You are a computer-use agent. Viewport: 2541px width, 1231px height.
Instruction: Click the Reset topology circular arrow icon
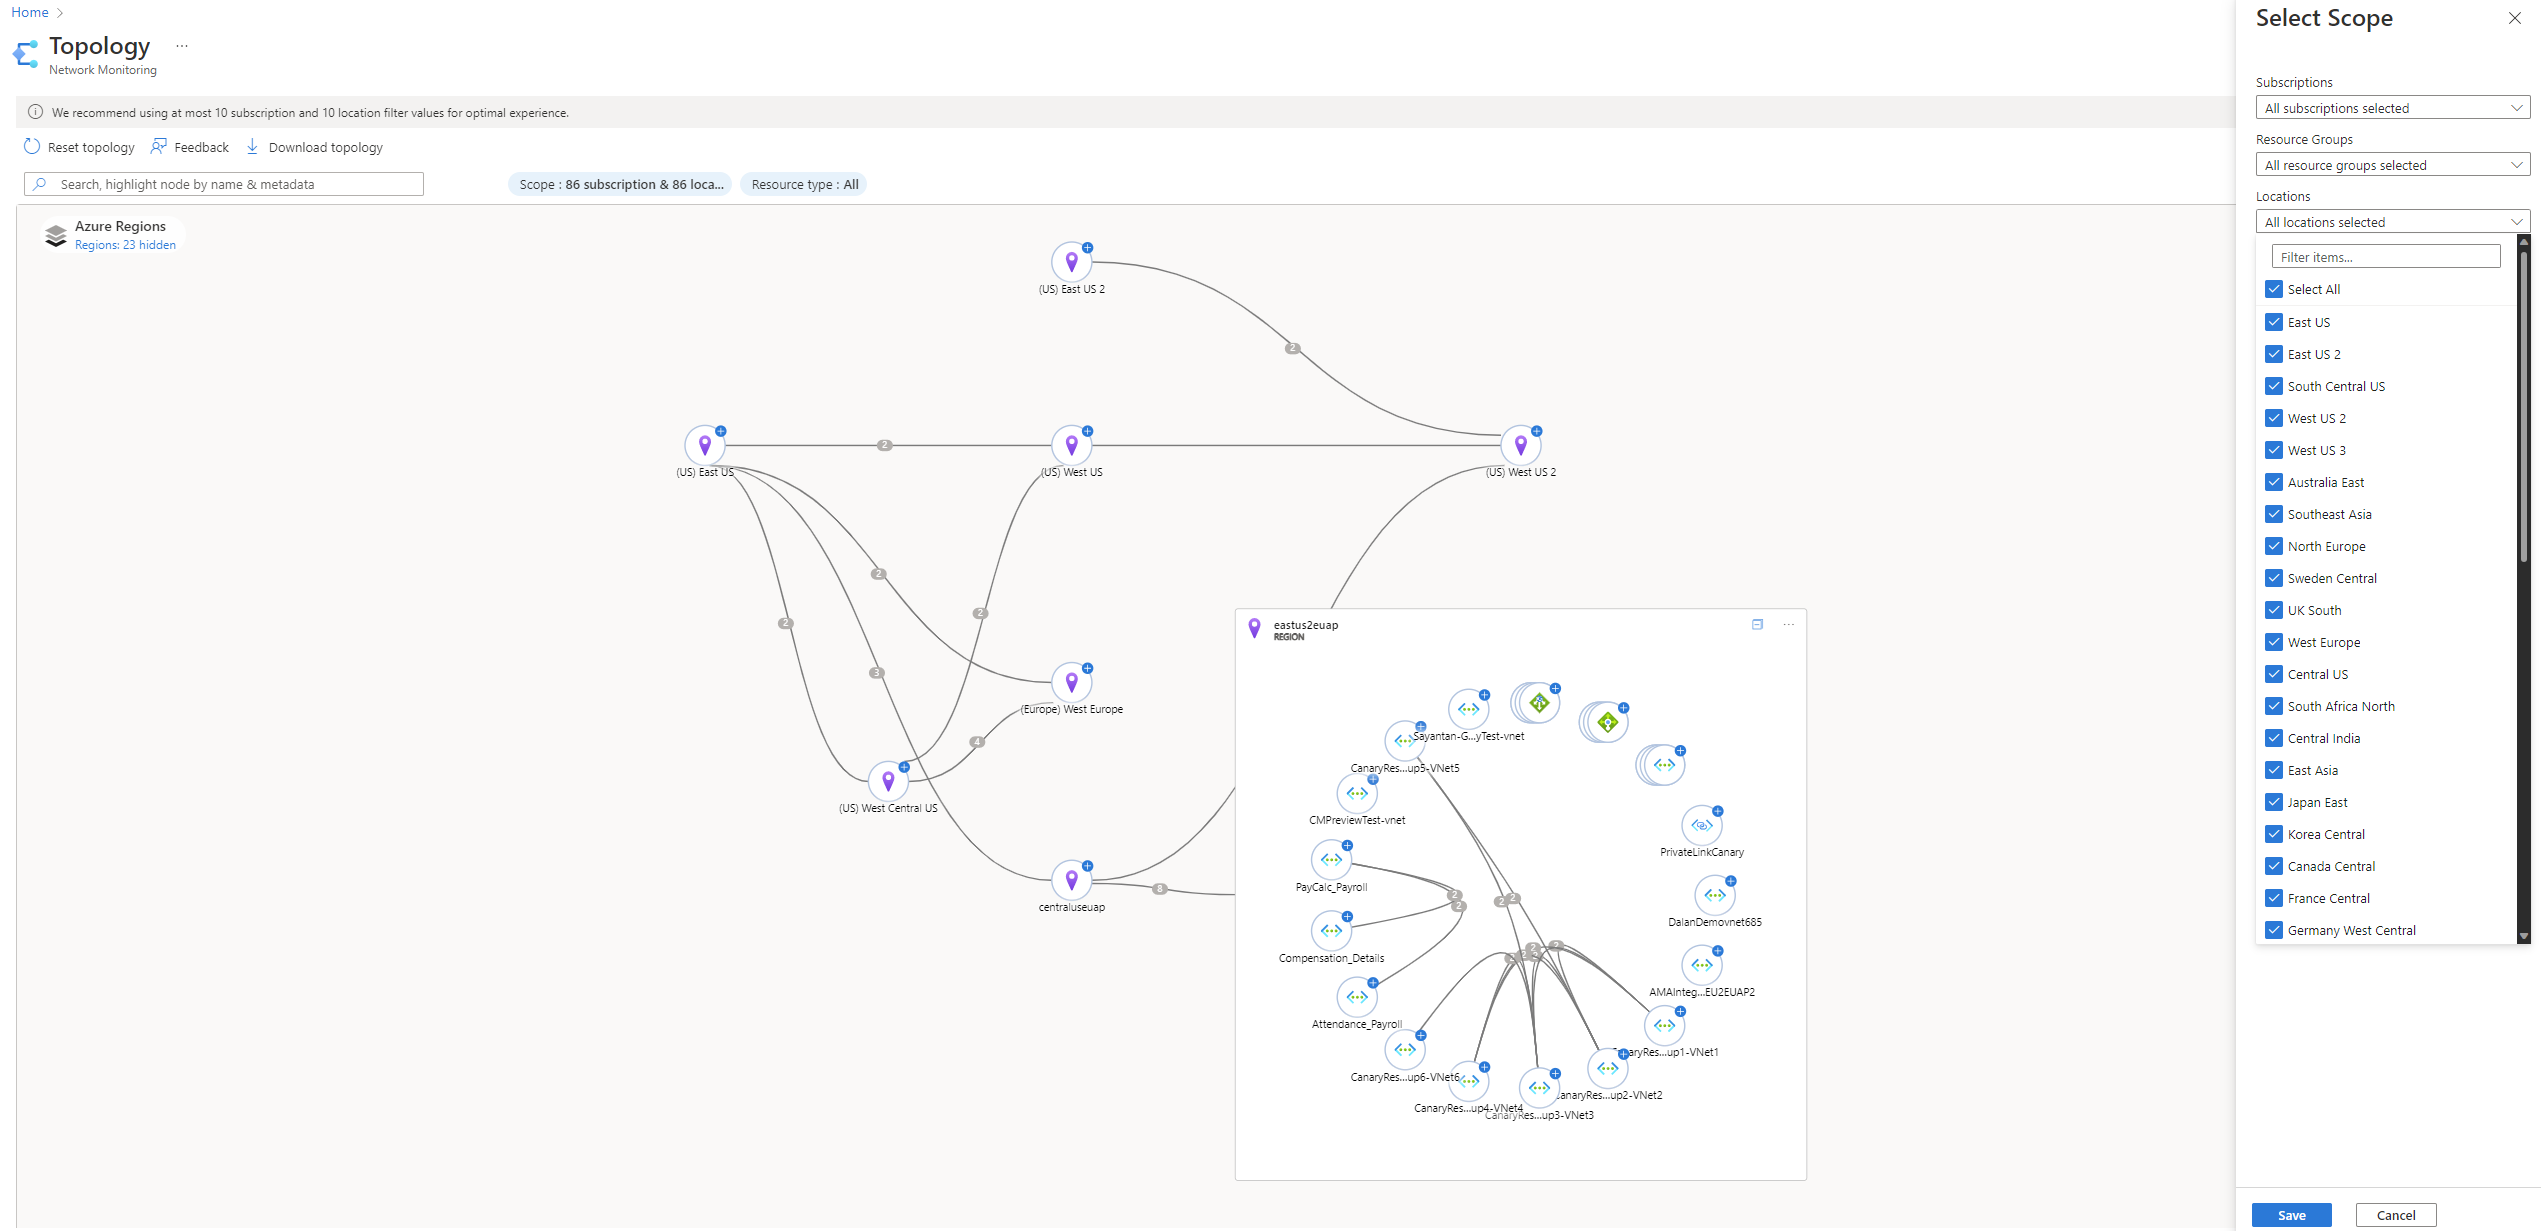[32, 147]
